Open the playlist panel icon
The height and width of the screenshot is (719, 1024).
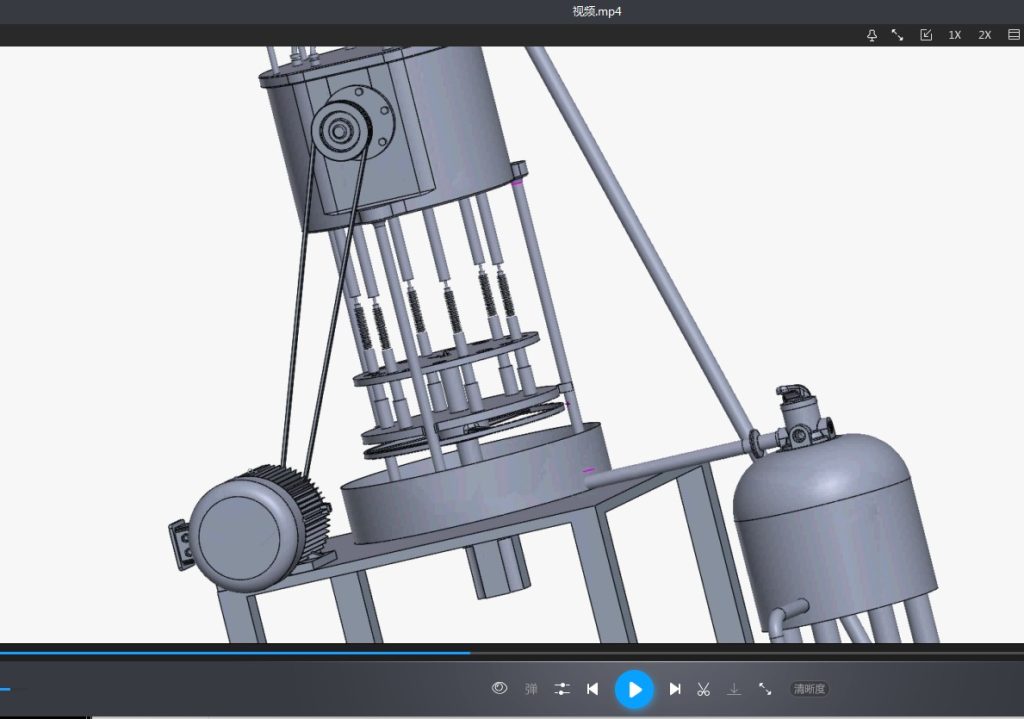(1013, 35)
